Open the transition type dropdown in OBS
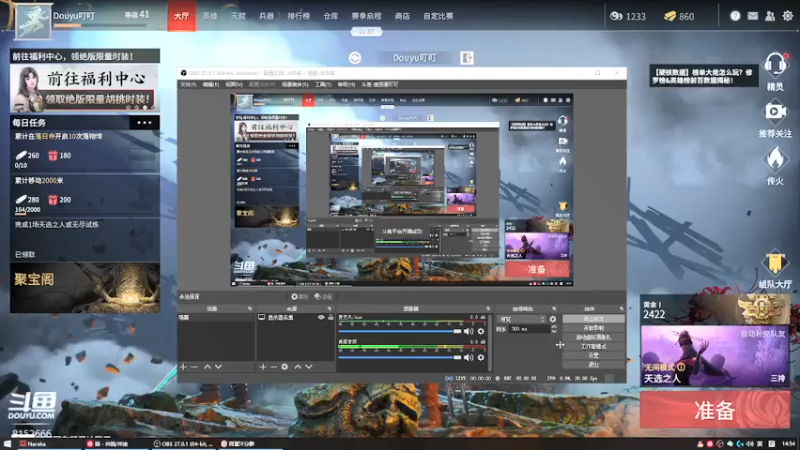 tap(521, 319)
